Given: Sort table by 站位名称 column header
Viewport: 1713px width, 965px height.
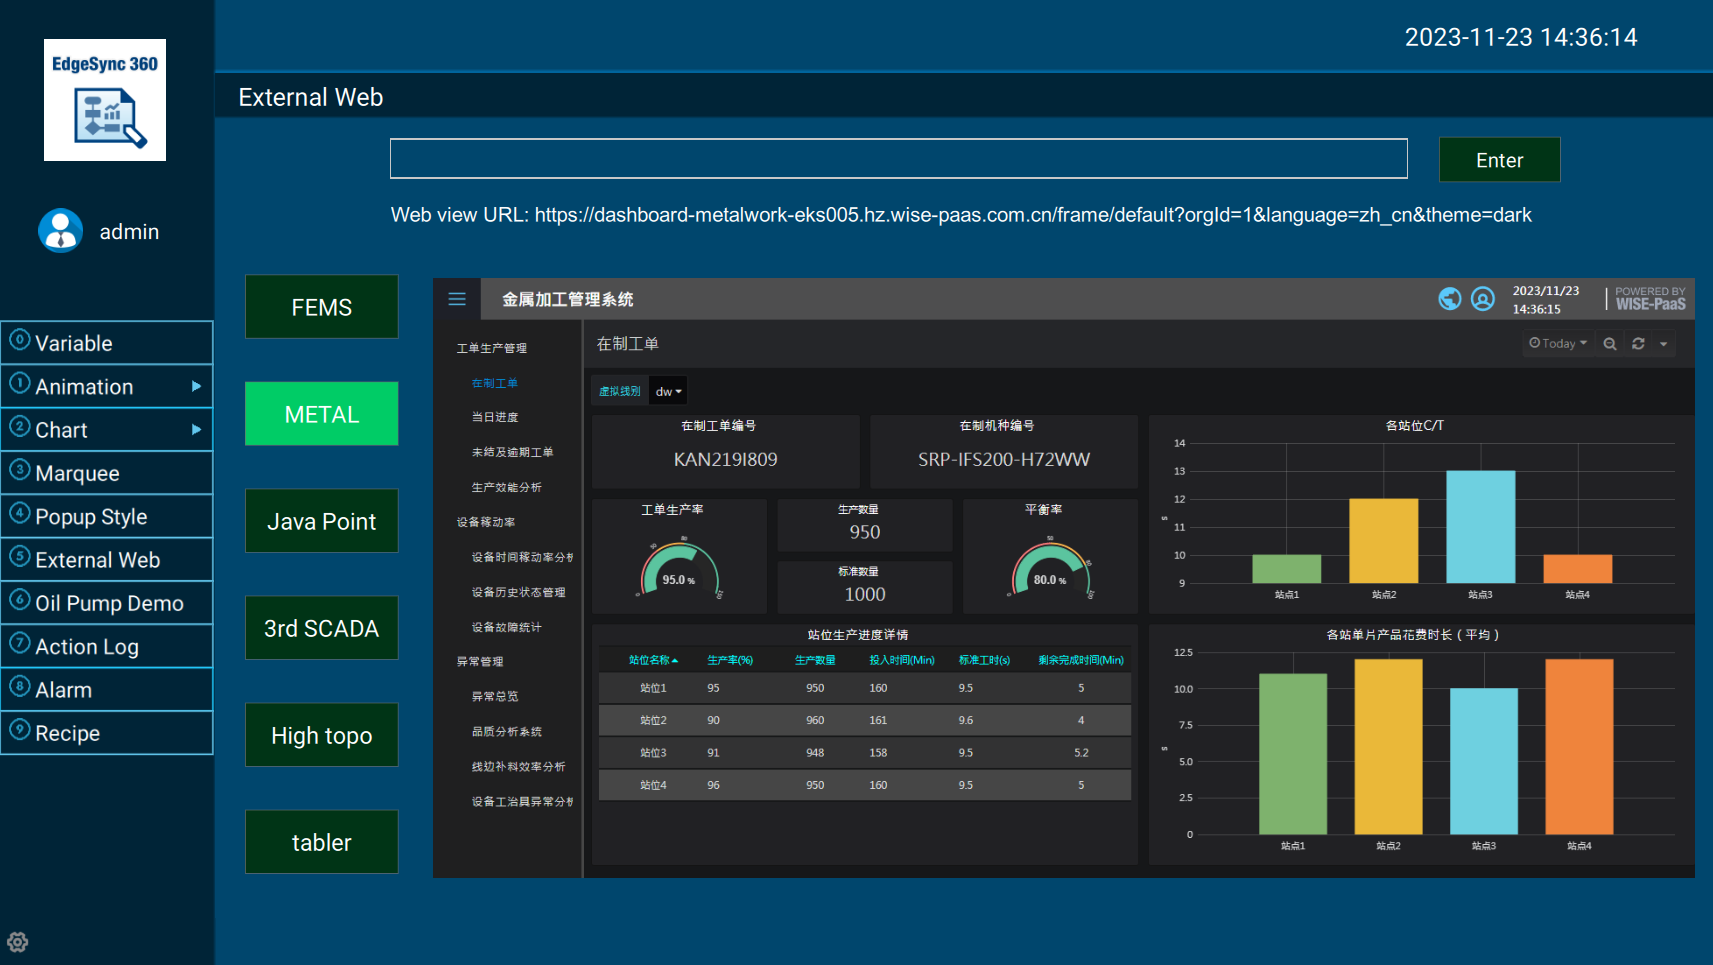Looking at the screenshot, I should point(652,660).
